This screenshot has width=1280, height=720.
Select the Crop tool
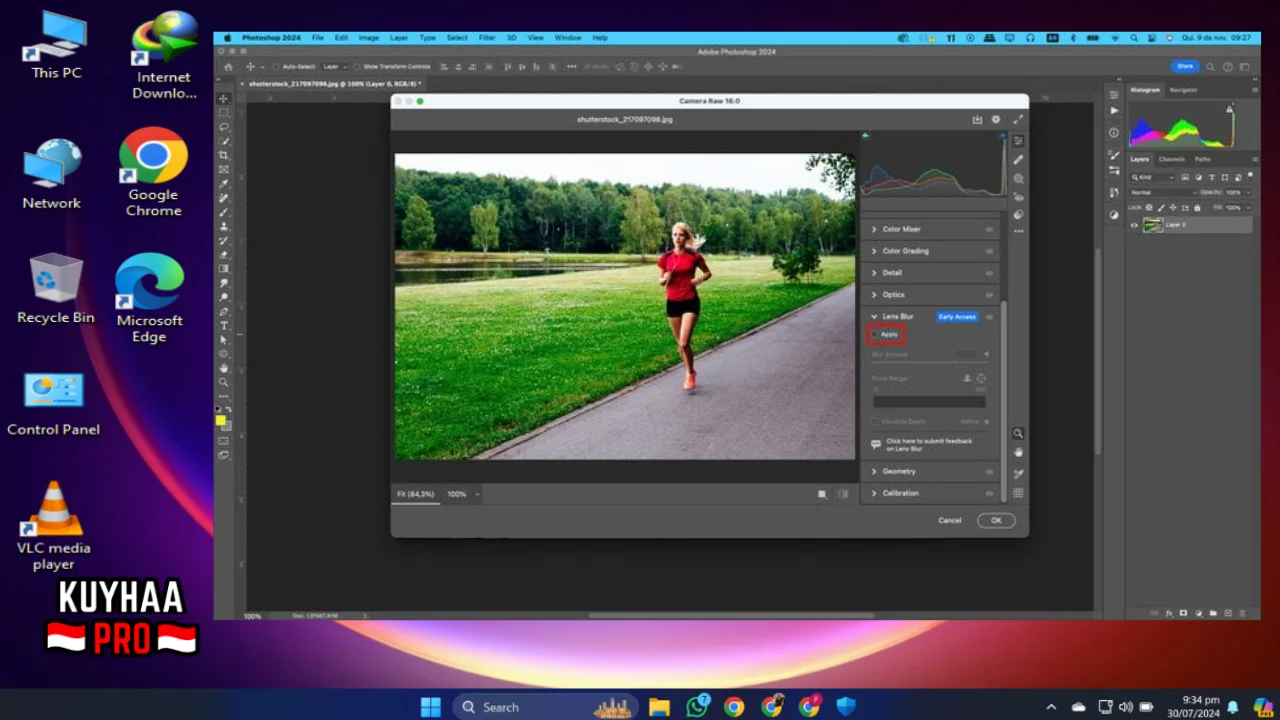(x=224, y=155)
